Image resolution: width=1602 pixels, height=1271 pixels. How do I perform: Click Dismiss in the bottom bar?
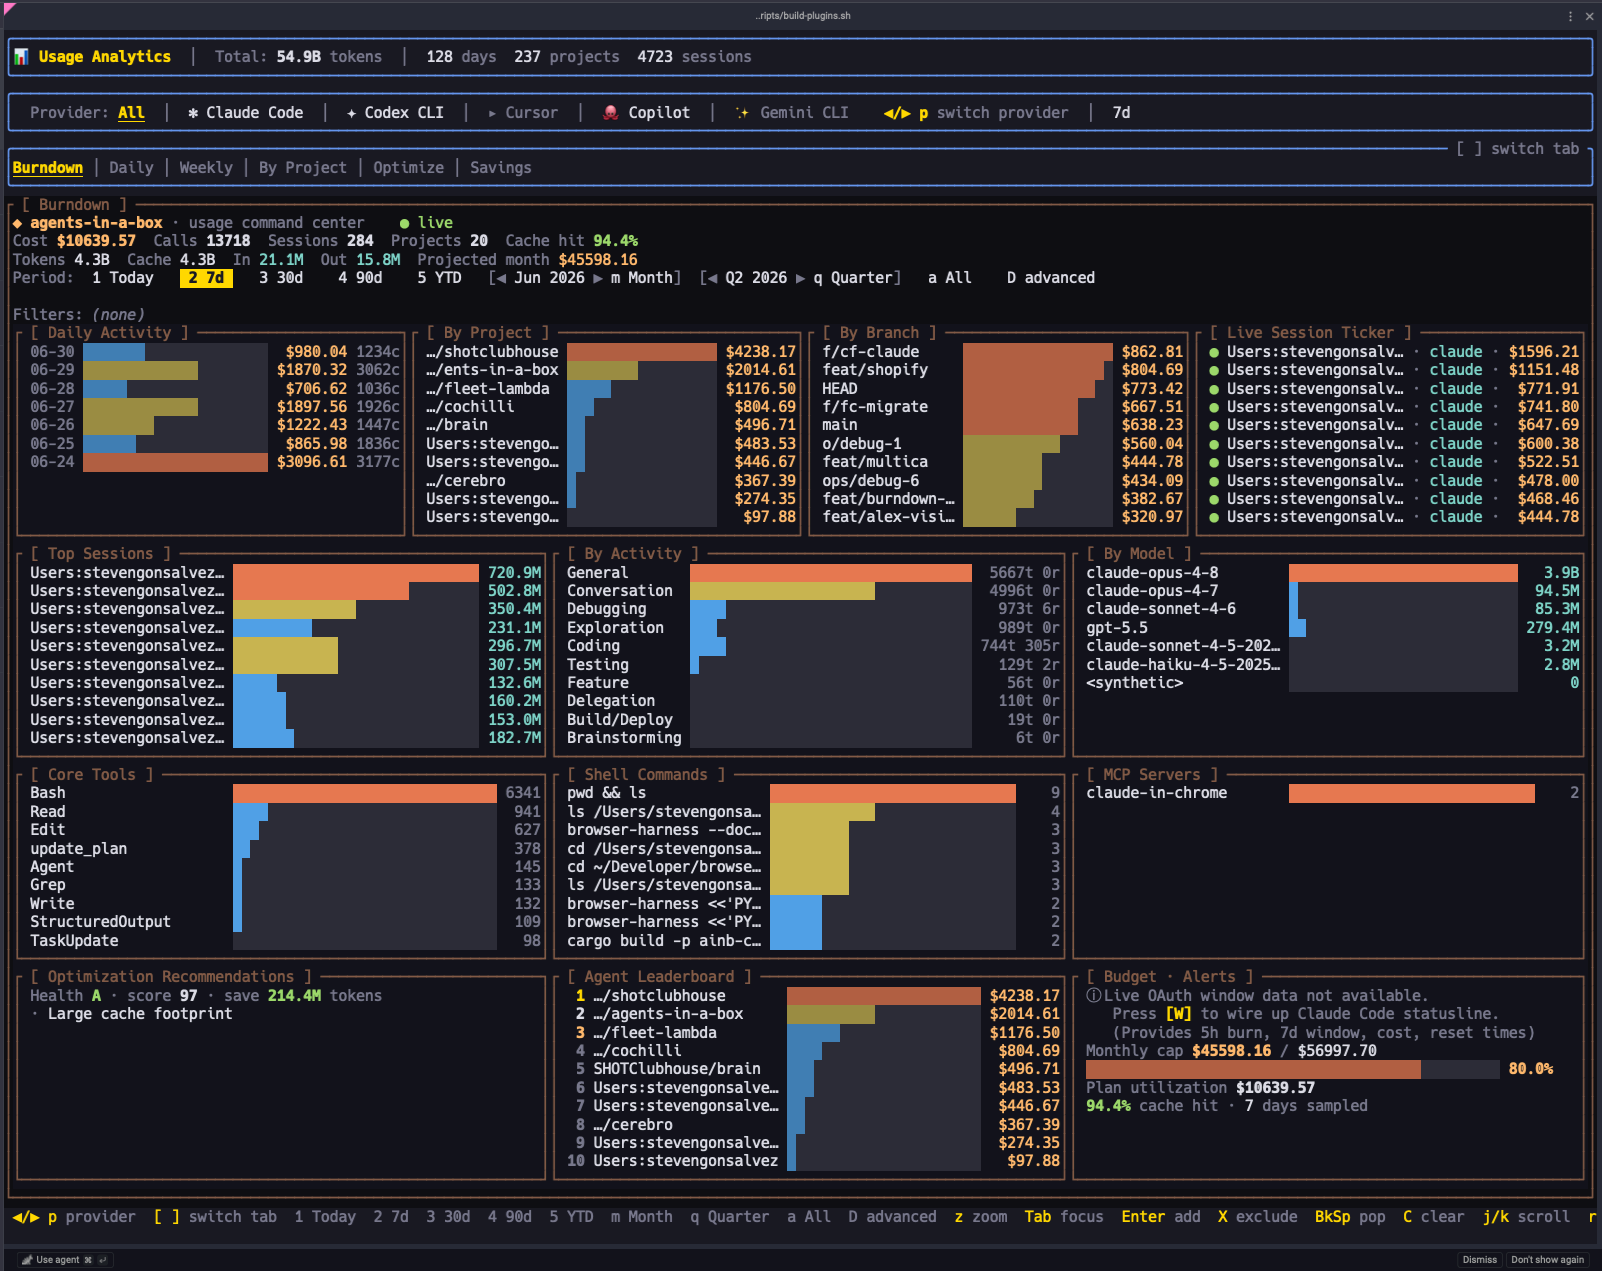[x=1479, y=1260]
